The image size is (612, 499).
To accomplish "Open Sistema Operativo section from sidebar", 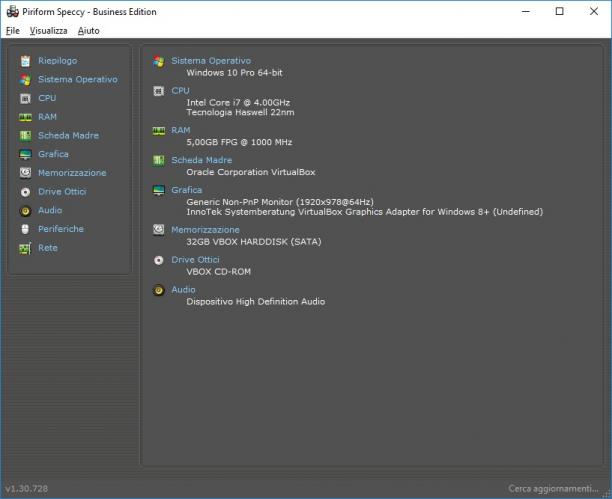I will point(78,80).
